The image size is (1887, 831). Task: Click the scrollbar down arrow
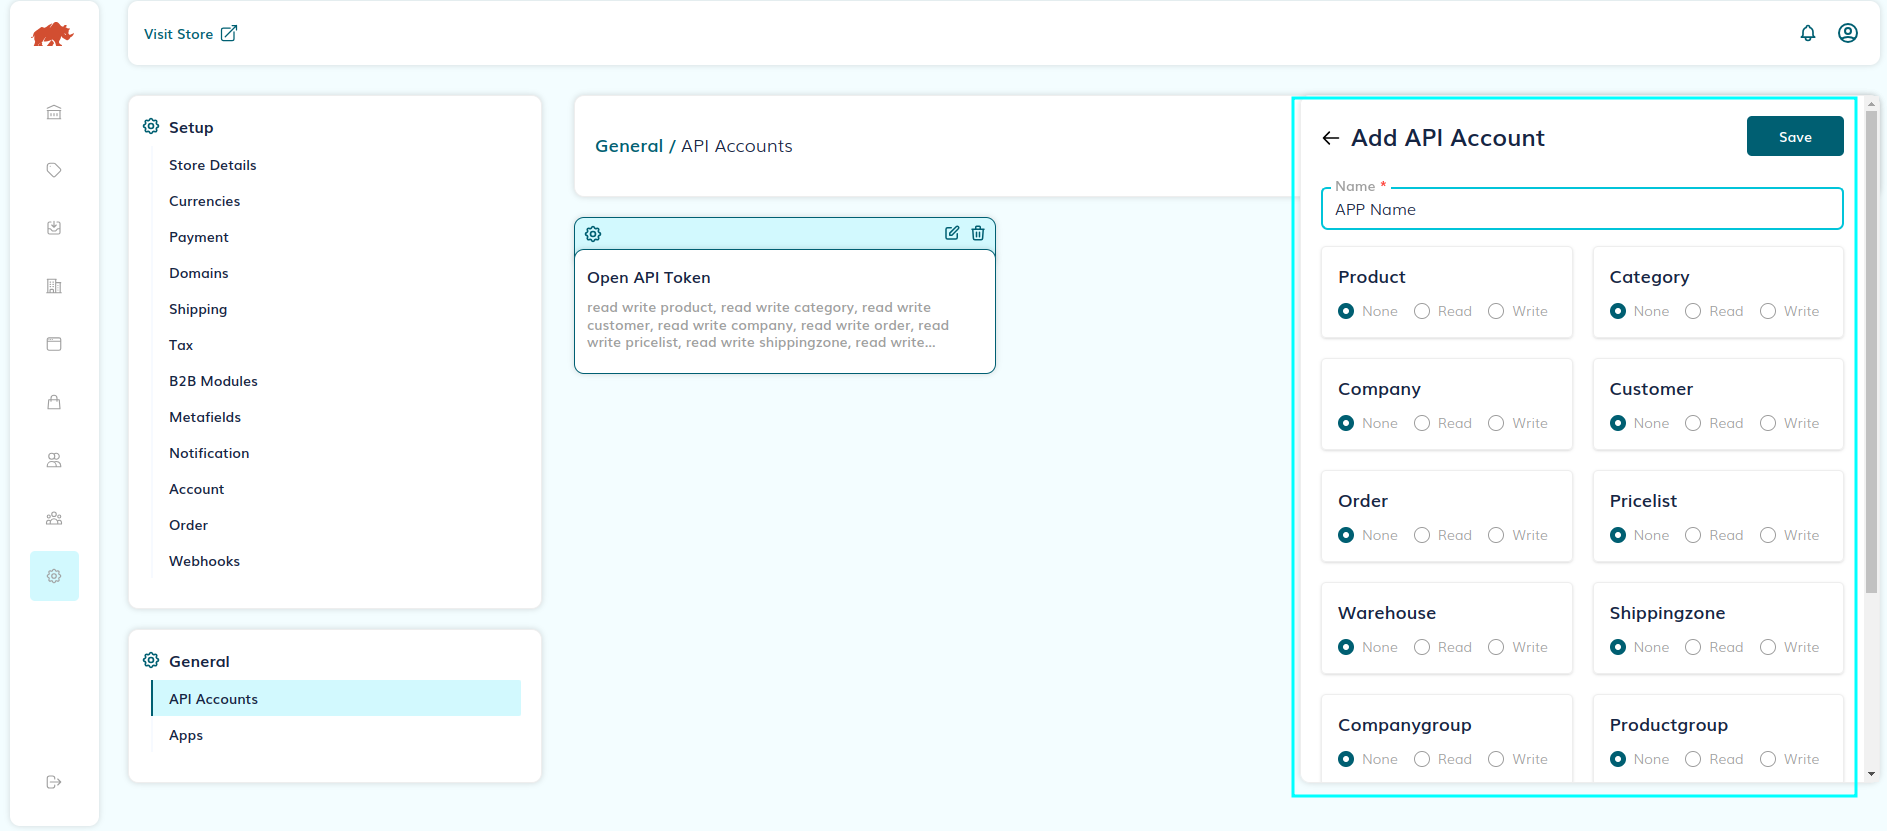tap(1871, 773)
